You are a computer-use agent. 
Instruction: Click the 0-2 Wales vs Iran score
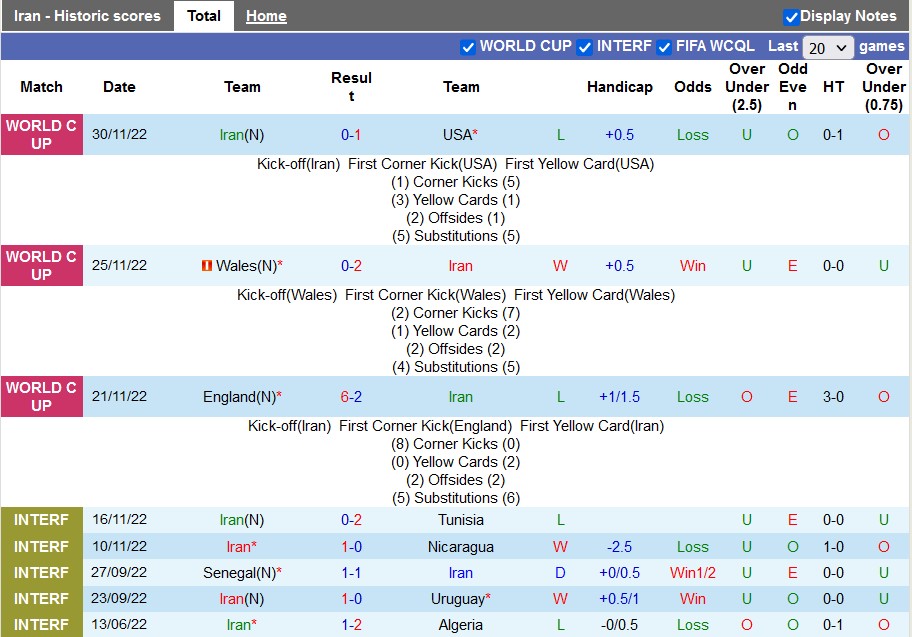(351, 266)
